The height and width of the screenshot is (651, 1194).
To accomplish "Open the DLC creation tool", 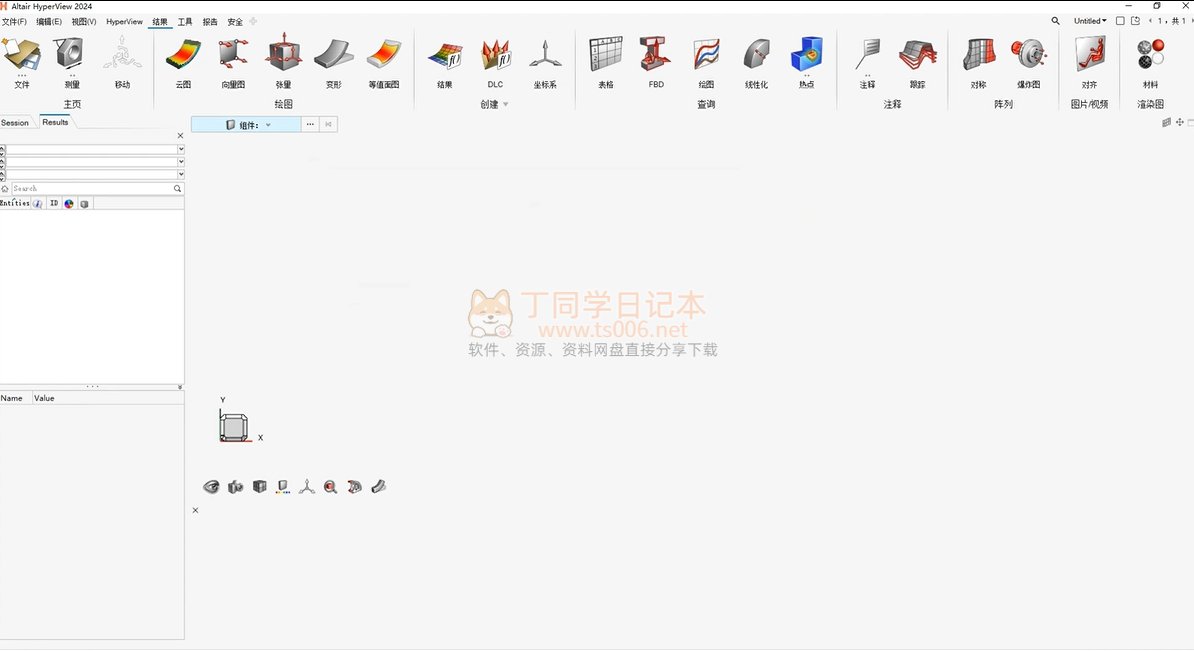I will [495, 62].
